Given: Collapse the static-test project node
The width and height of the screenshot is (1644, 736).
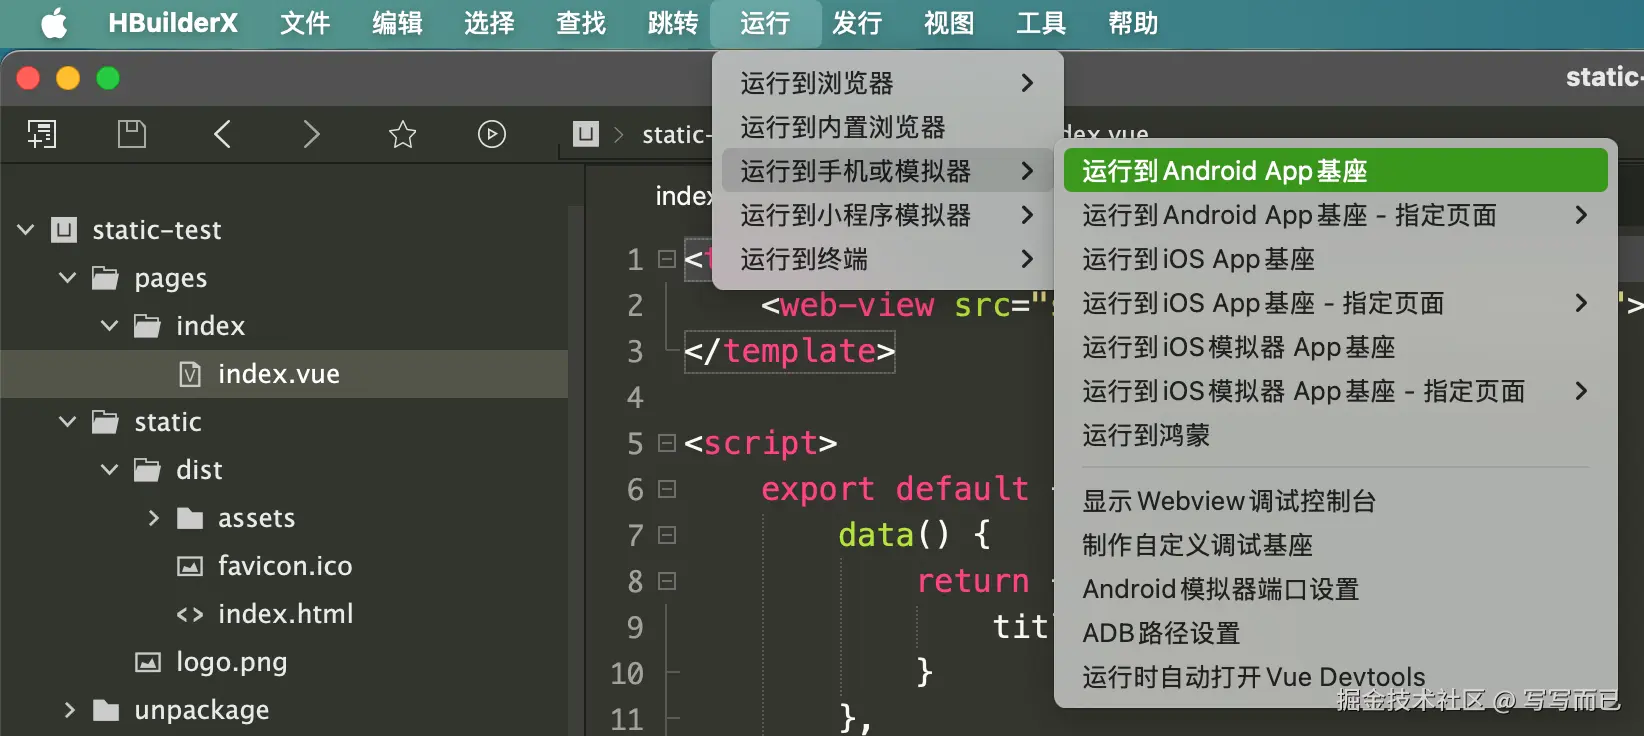Looking at the screenshot, I should point(26,230).
